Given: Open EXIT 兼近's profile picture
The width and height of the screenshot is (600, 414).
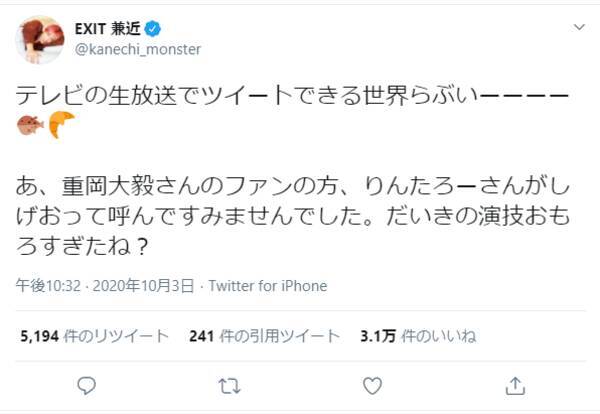Looking at the screenshot, I should 39,40.
